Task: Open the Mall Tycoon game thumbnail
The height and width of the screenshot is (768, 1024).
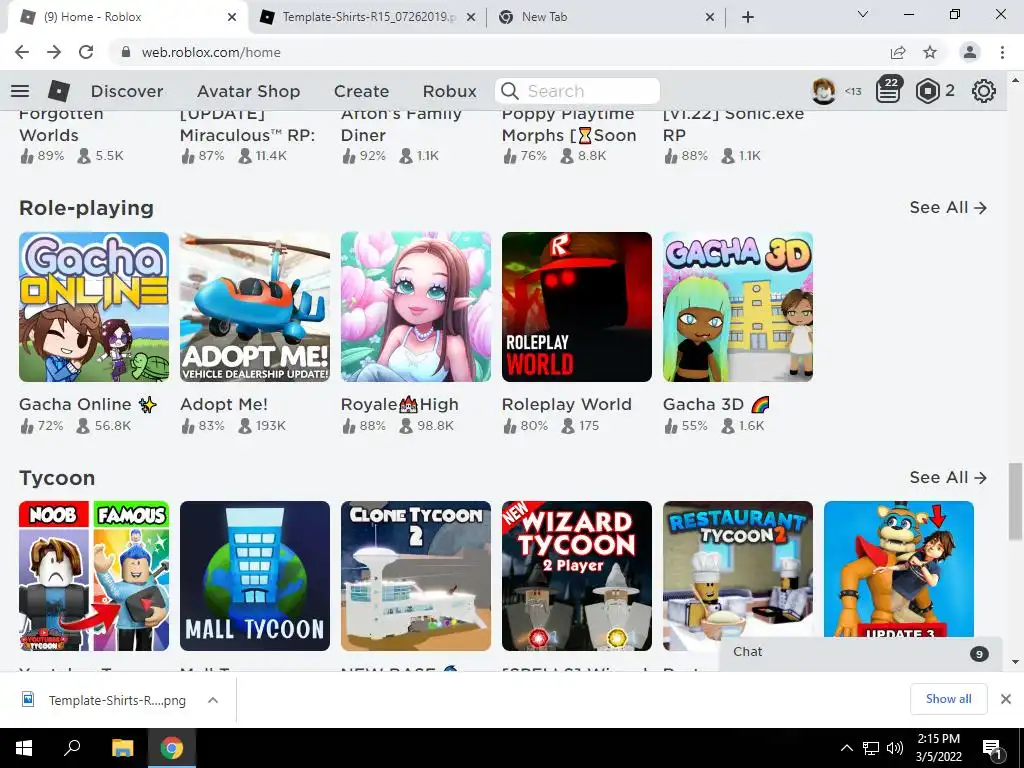Action: 255,576
